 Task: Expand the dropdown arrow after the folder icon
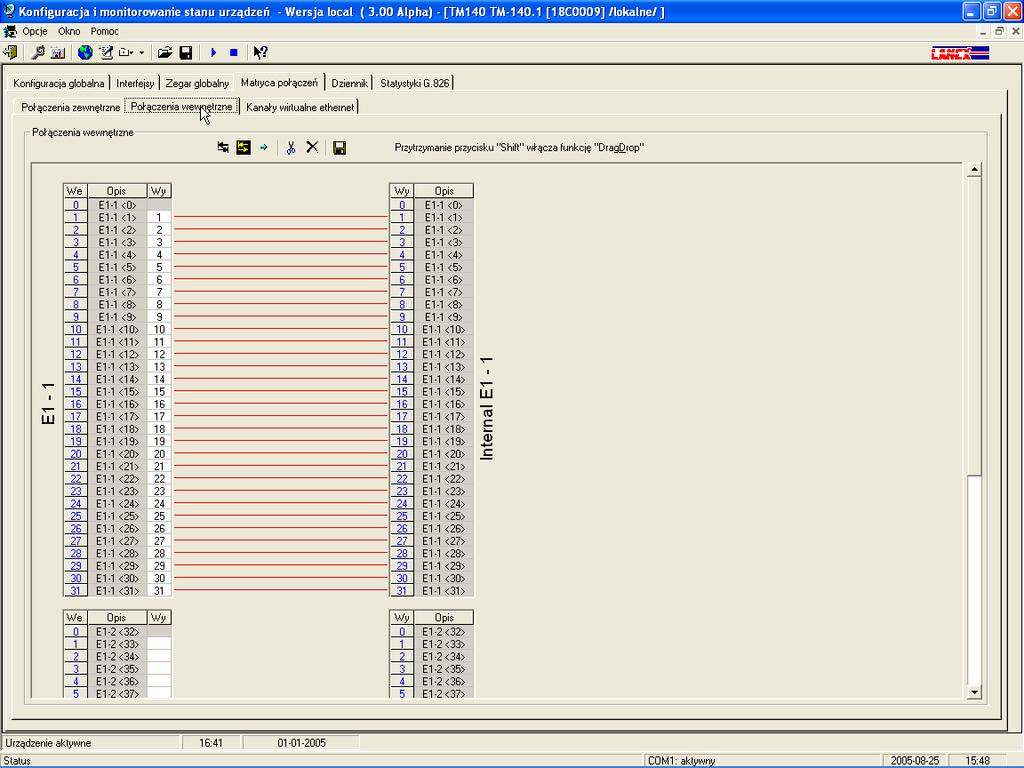pyautogui.click(x=141, y=53)
